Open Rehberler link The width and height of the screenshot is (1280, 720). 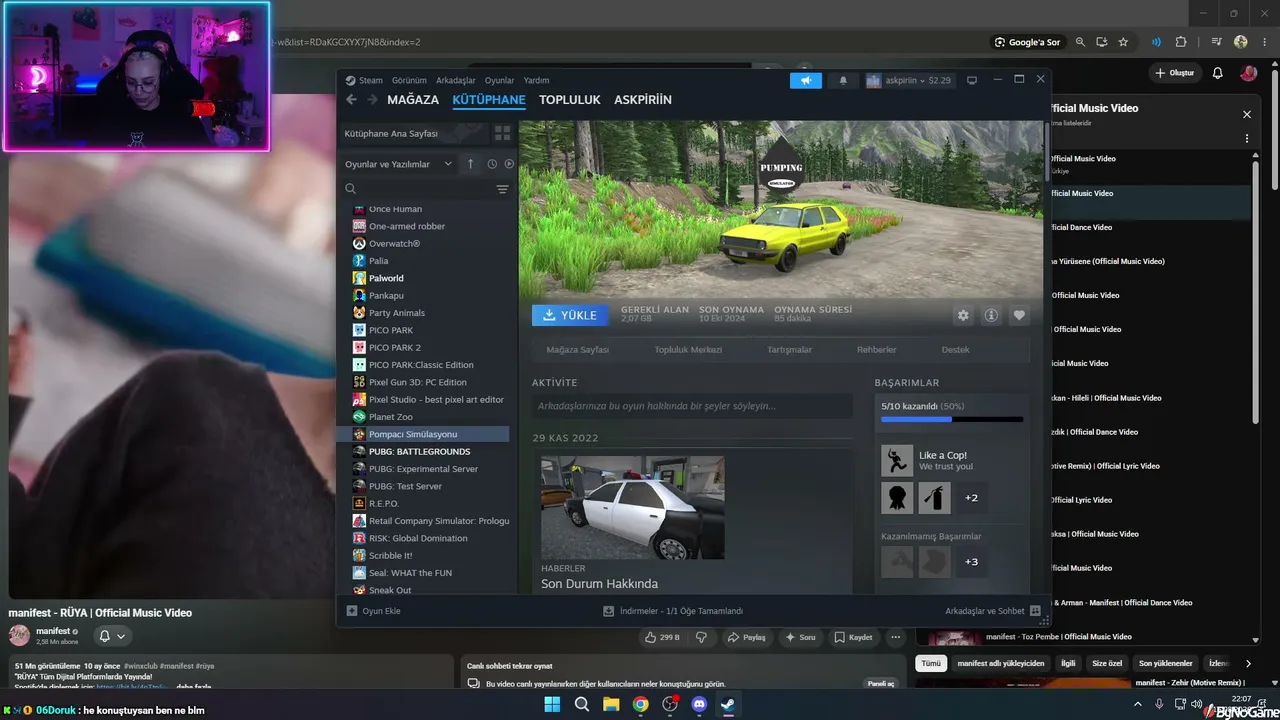click(x=876, y=350)
